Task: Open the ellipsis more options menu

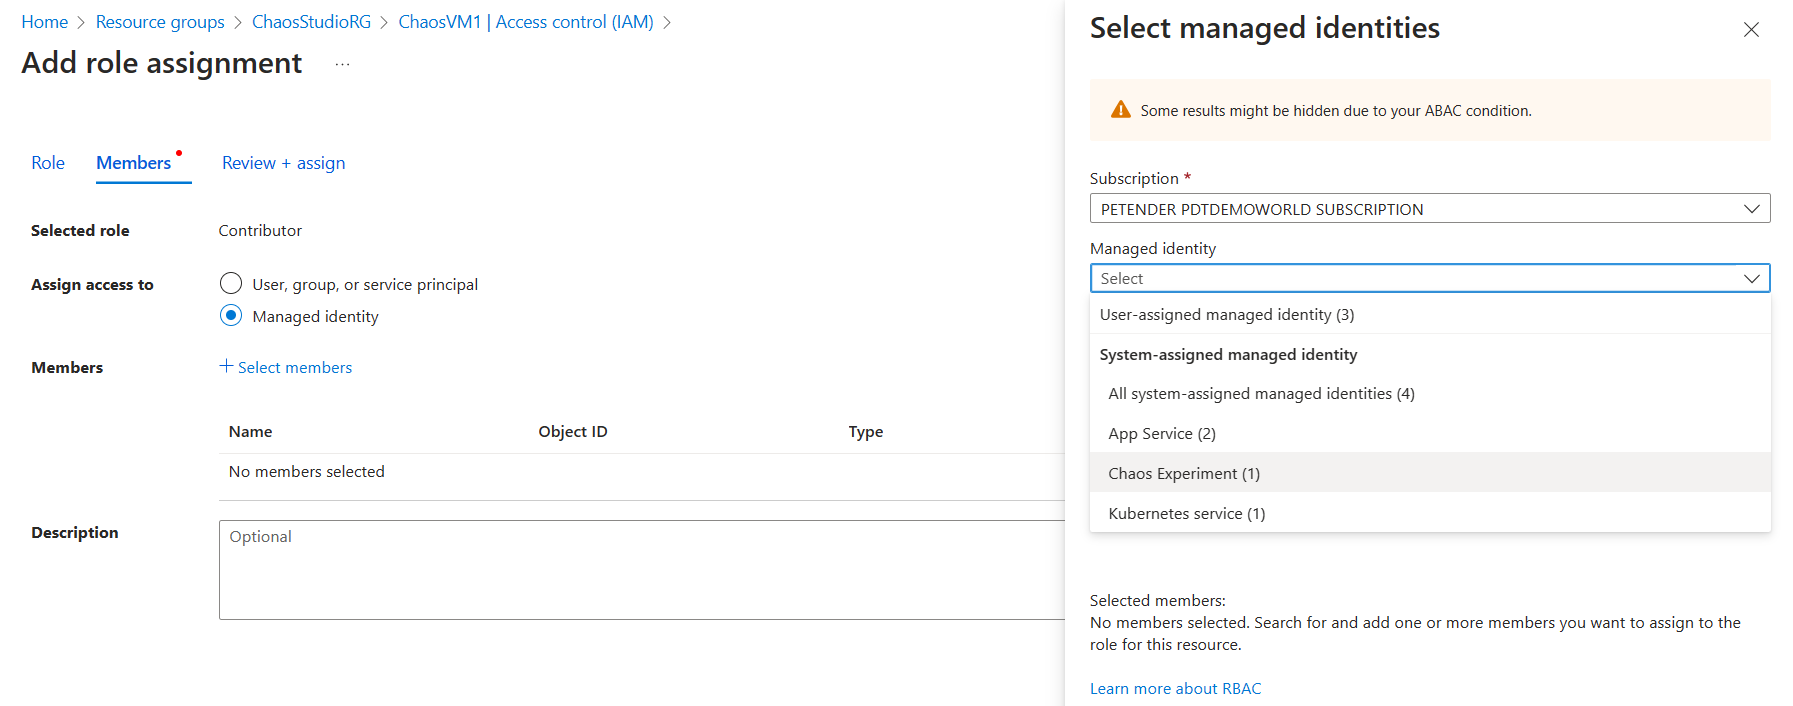Action: (342, 64)
